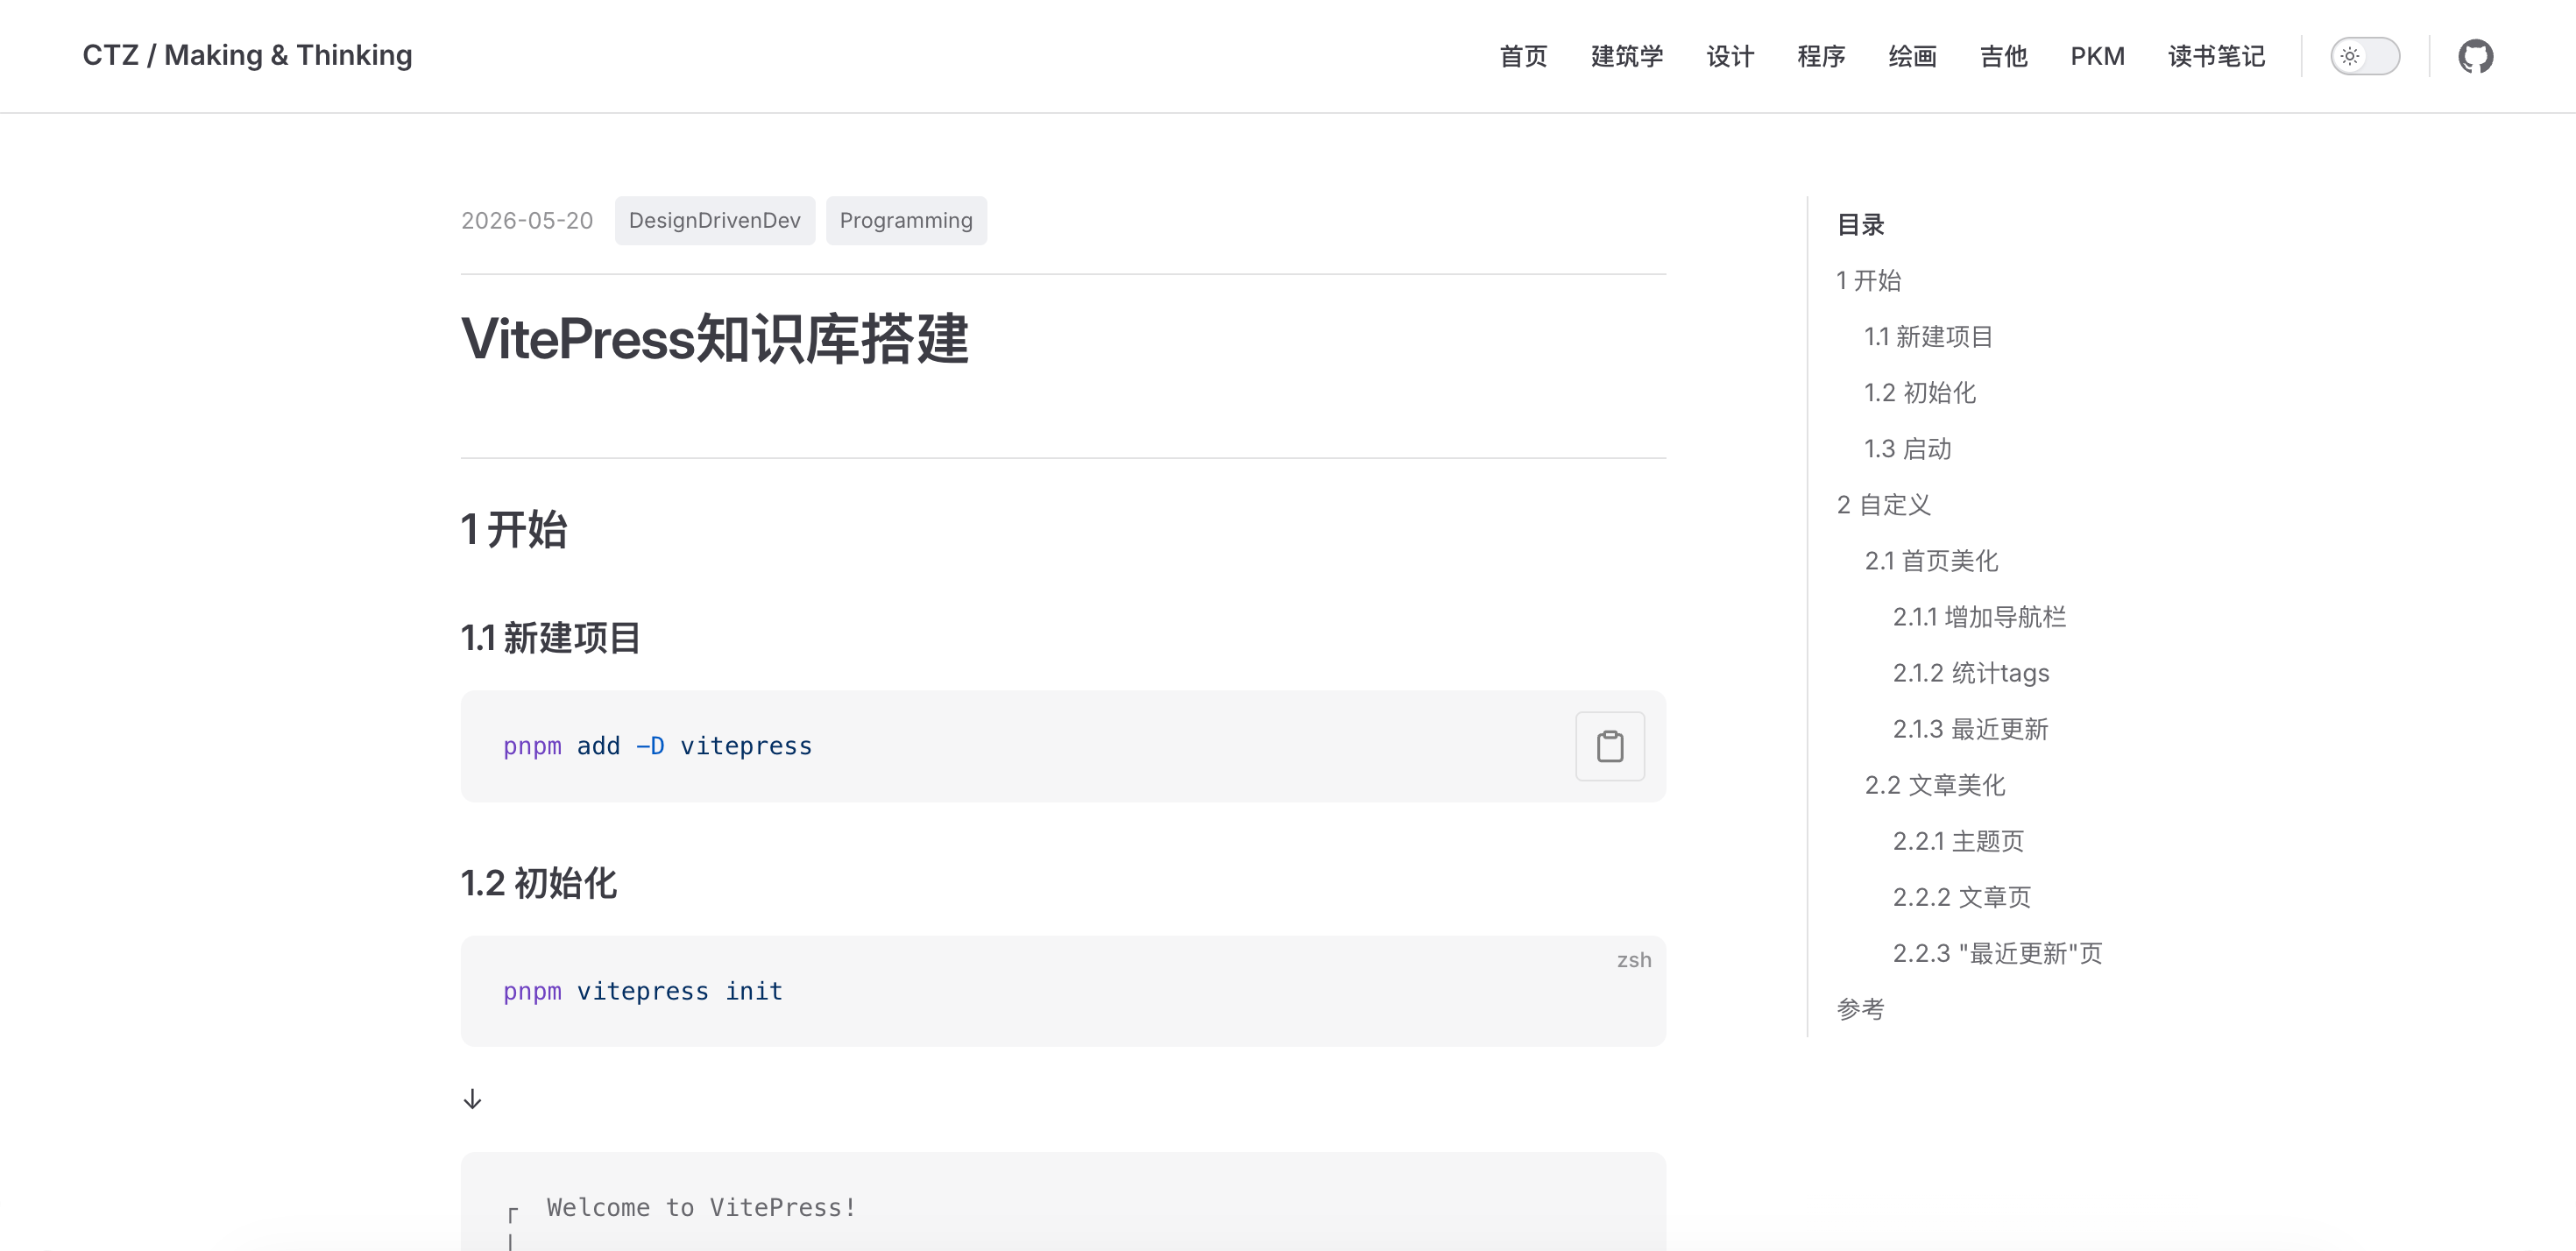Click the 1.2 初始化 subheading
This screenshot has width=2576, height=1251.
click(x=538, y=883)
